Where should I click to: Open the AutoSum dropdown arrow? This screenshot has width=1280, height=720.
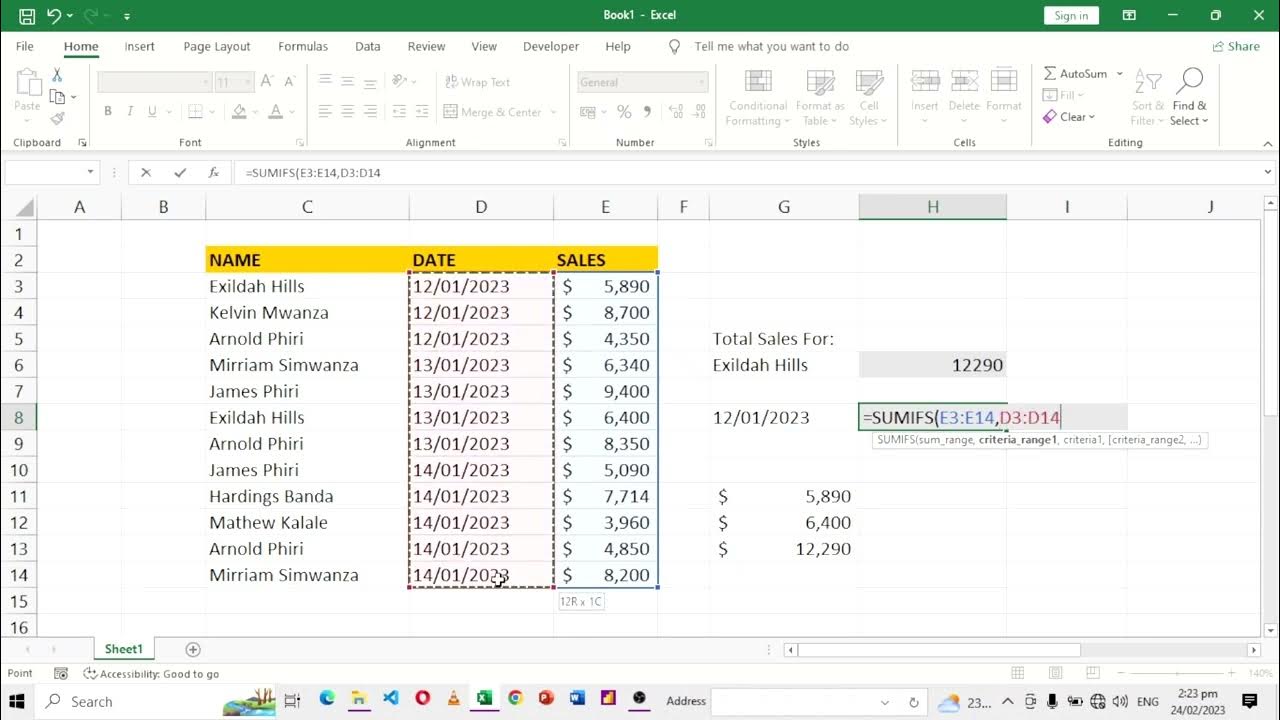tap(1120, 74)
